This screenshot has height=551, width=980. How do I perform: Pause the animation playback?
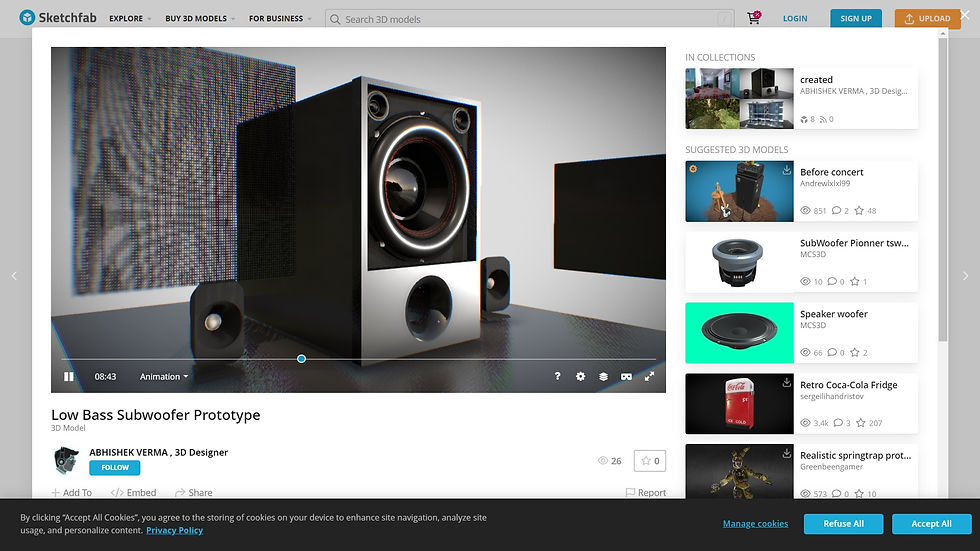tap(69, 377)
